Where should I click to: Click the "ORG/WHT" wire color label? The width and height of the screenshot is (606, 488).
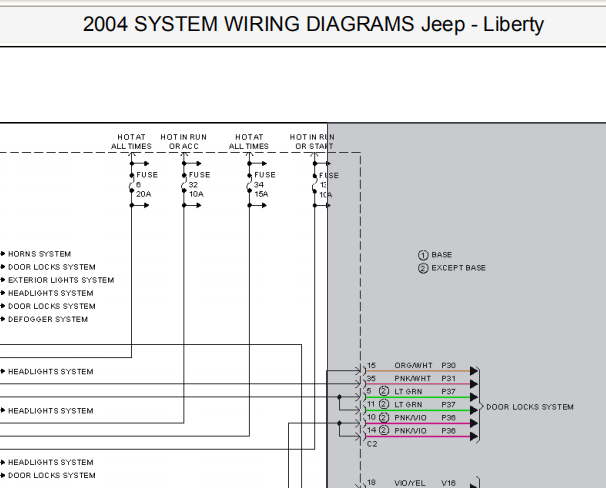413,366
